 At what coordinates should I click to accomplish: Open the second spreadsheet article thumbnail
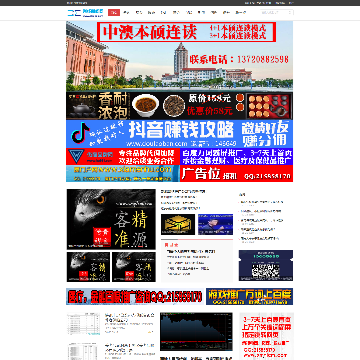[x=84, y=351]
